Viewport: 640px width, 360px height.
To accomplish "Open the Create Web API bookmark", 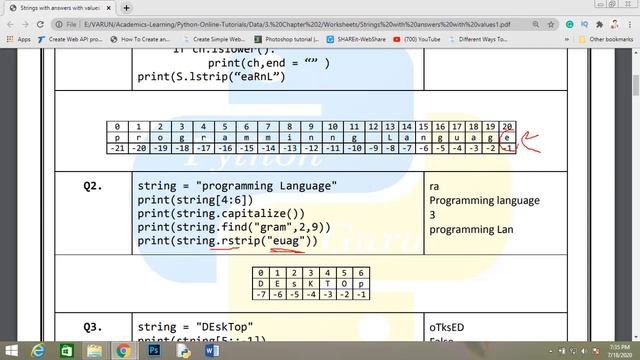I will [x=70, y=39].
